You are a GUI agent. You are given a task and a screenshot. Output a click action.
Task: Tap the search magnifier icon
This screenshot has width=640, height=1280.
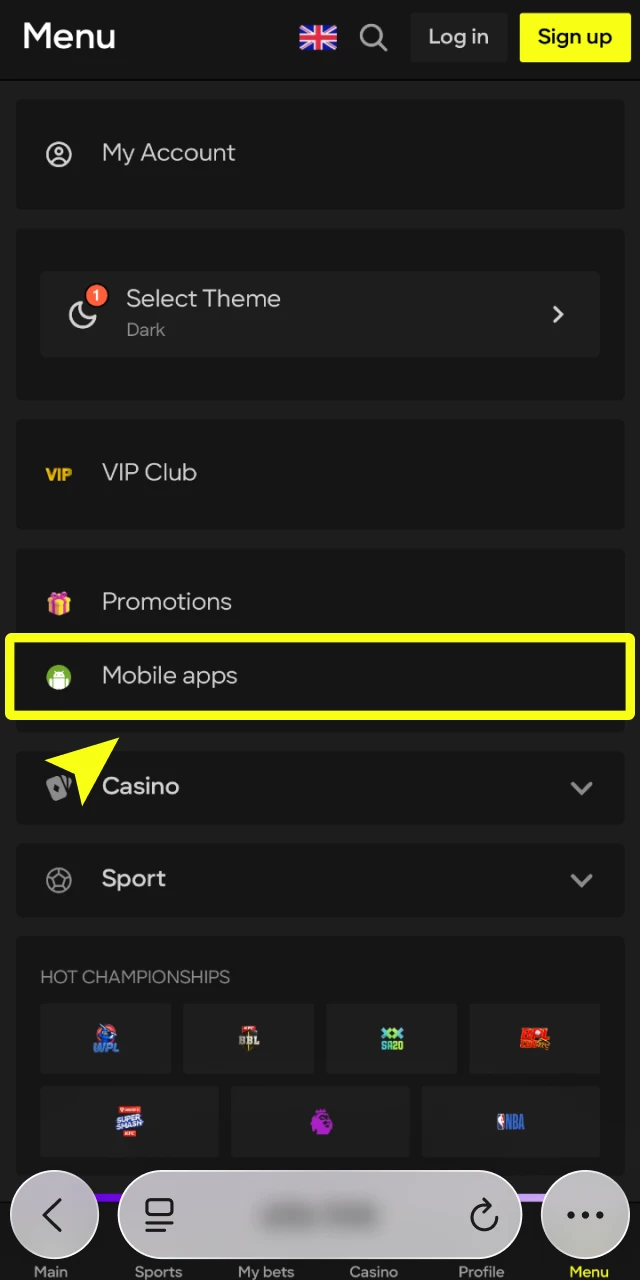373,38
